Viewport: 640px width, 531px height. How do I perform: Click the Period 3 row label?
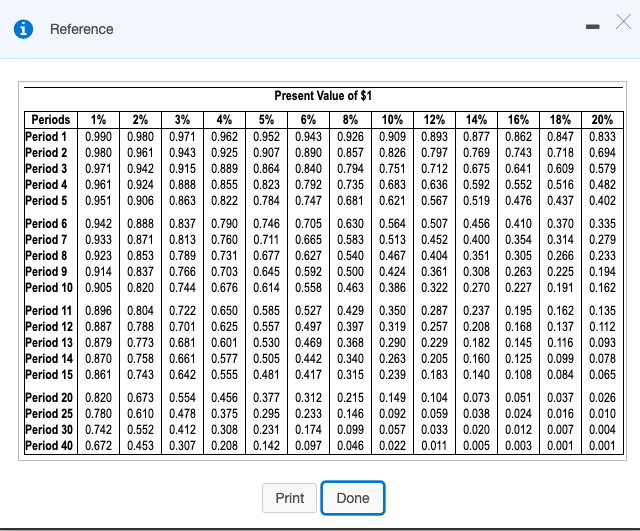coord(46,168)
